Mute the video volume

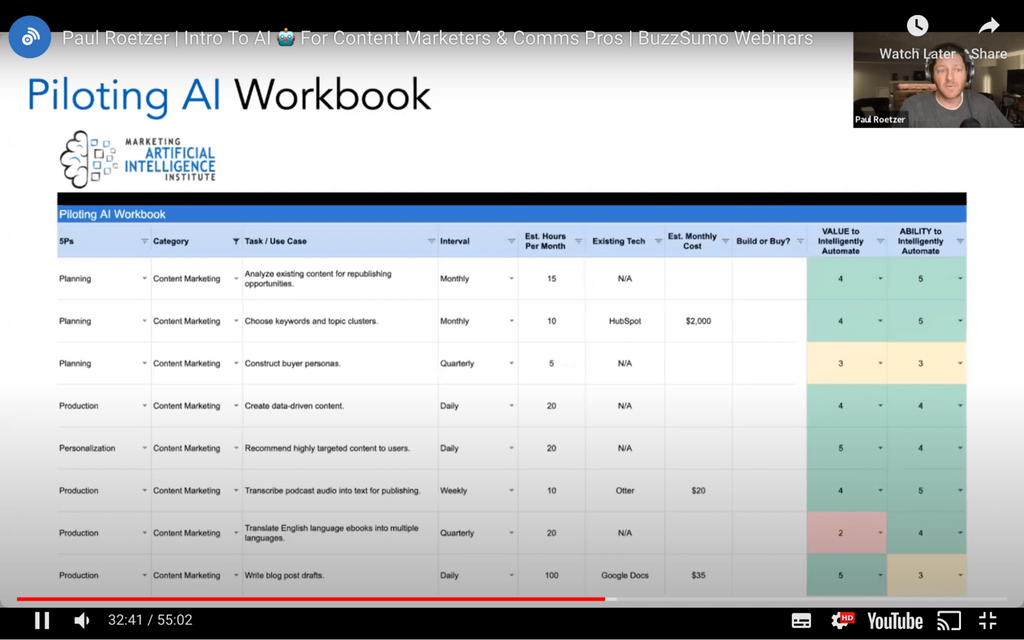coord(82,621)
